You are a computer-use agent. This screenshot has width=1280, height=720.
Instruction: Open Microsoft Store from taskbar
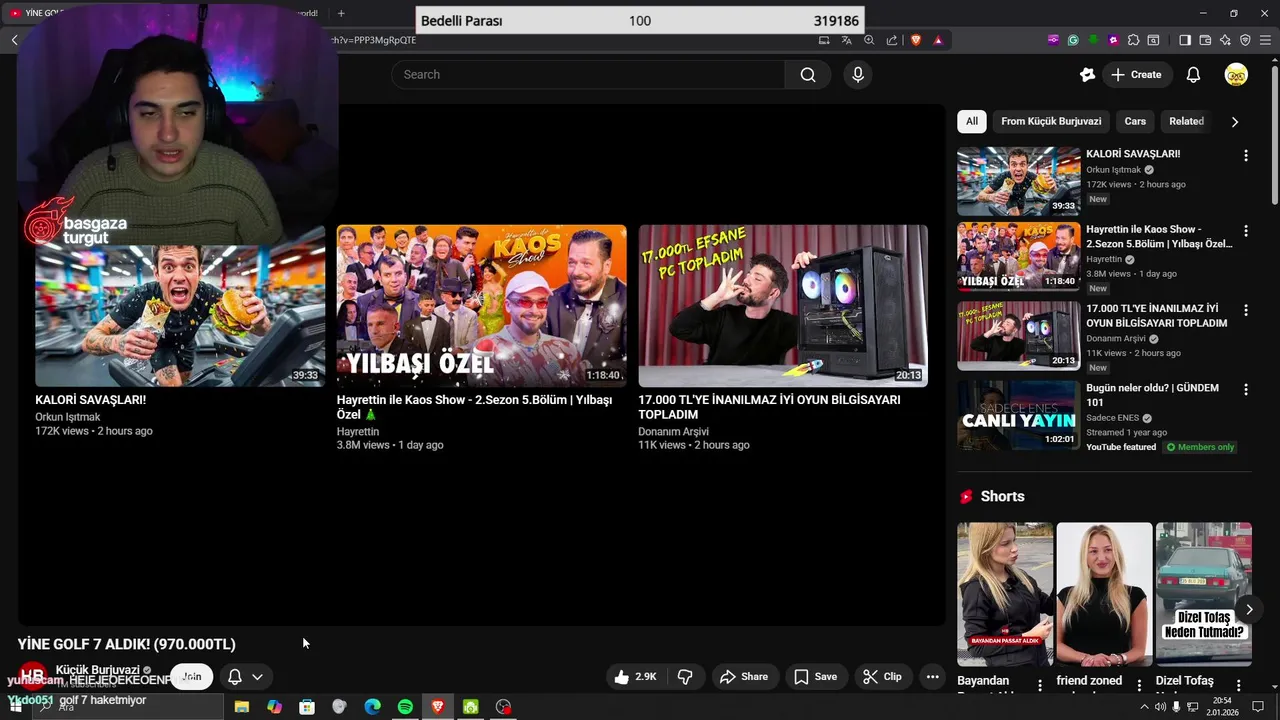pyautogui.click(x=307, y=707)
